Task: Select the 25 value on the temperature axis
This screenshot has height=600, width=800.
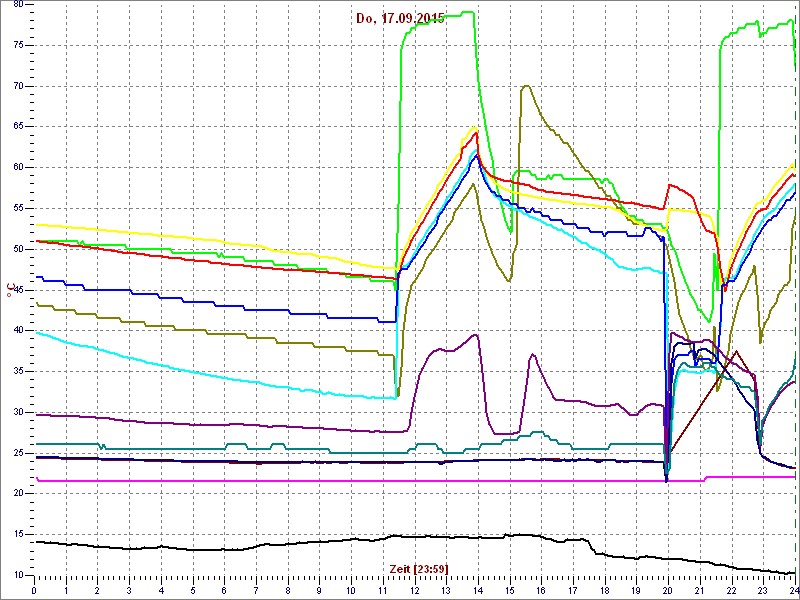Action: point(18,453)
